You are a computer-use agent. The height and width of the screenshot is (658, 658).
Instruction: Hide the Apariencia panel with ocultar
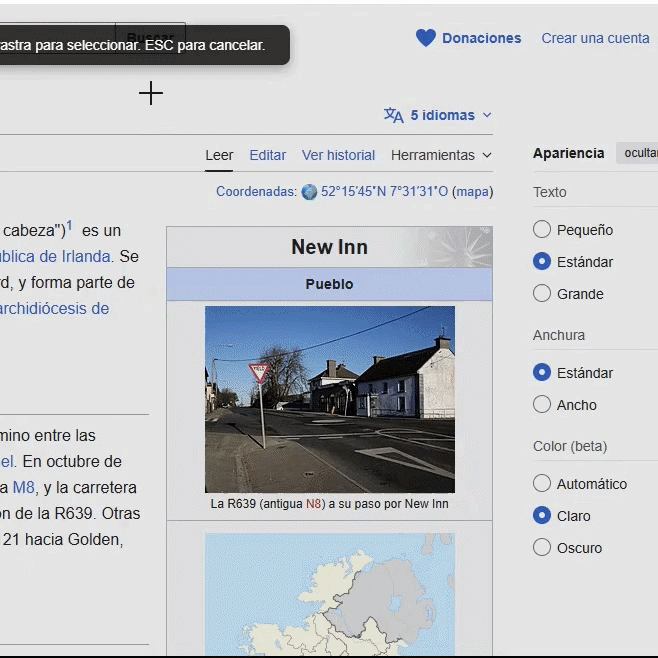640,153
